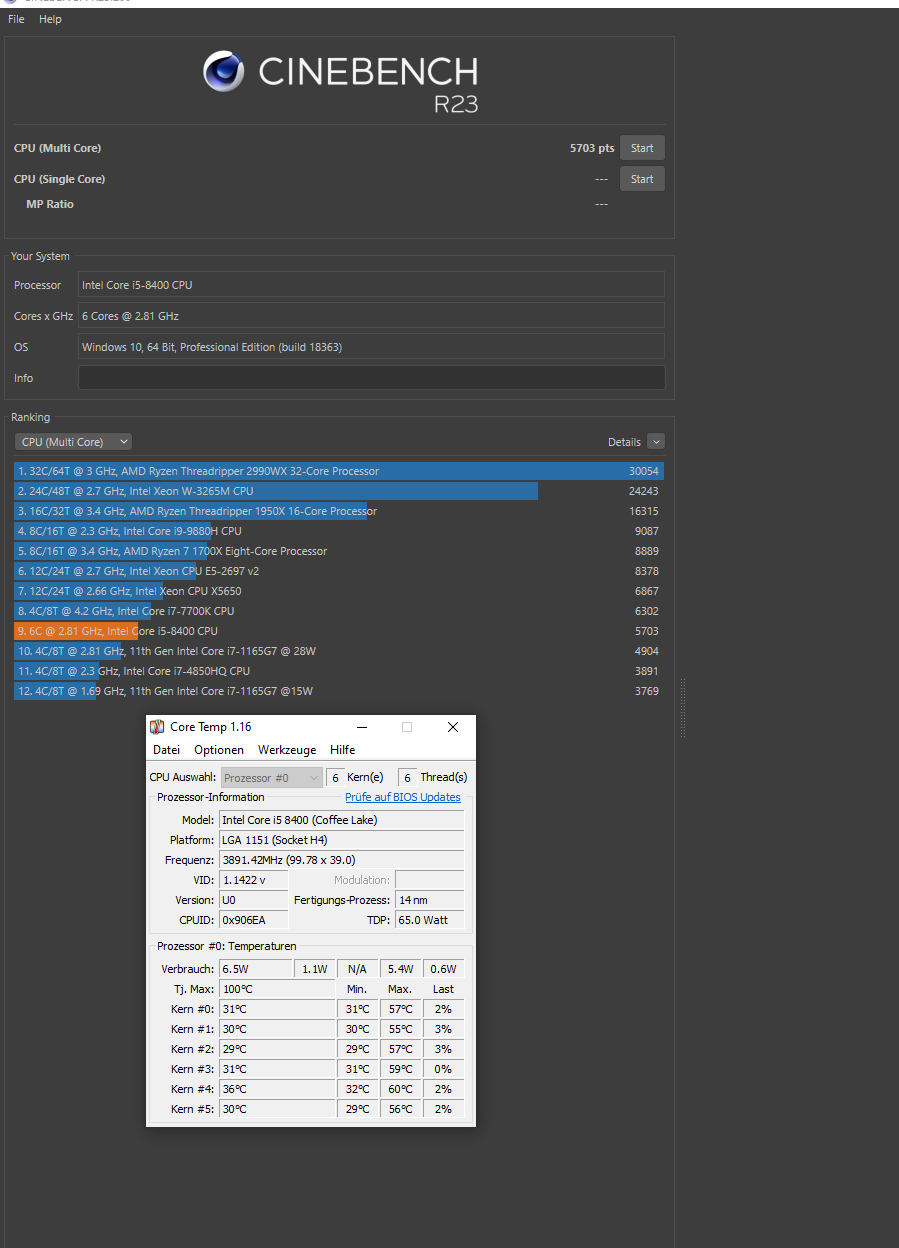Select the Threadripper 2990WX ranking entry
Viewport: 899px width, 1248px height.
pos(300,471)
